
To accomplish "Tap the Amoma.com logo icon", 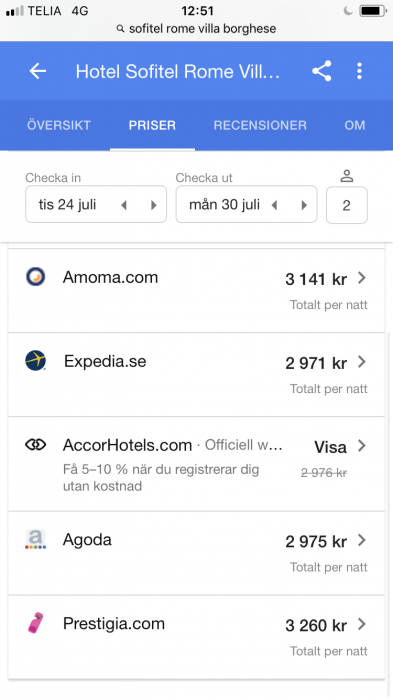I will (x=35, y=277).
